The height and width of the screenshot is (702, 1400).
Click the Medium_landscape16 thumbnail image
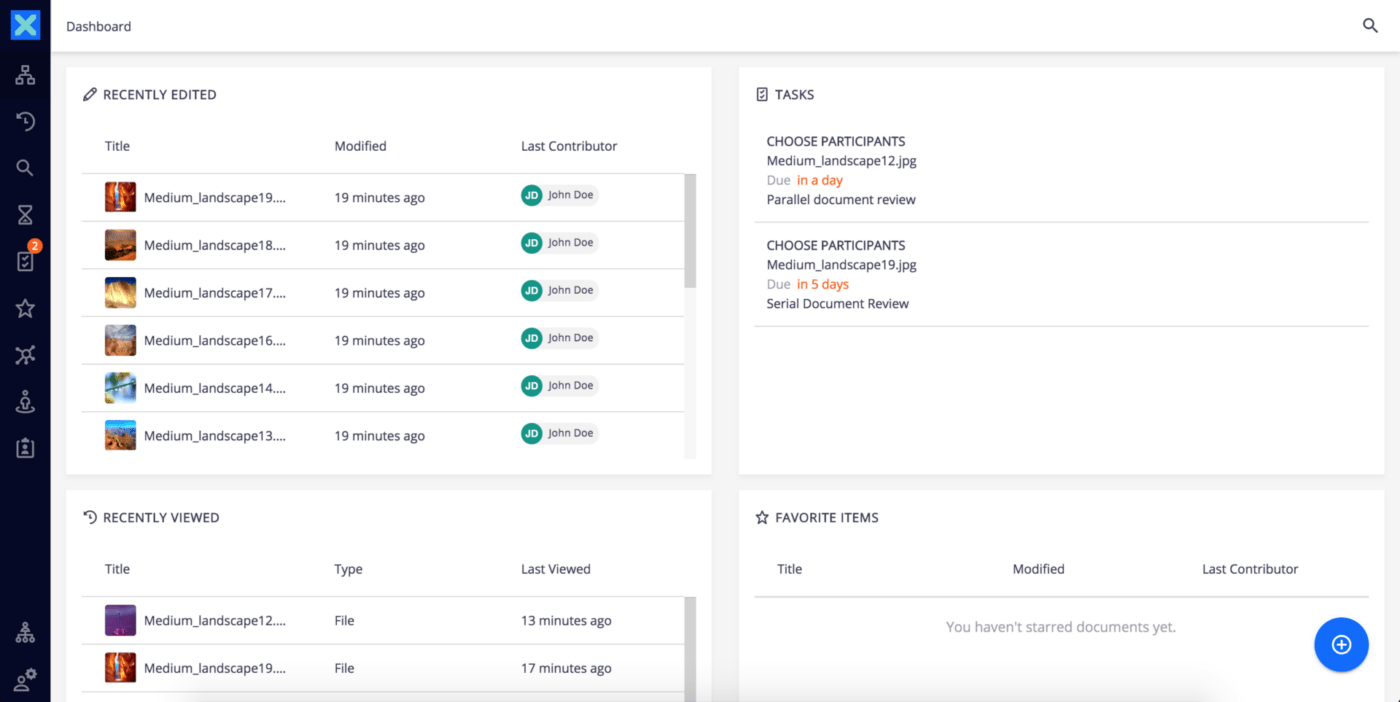[x=120, y=341]
